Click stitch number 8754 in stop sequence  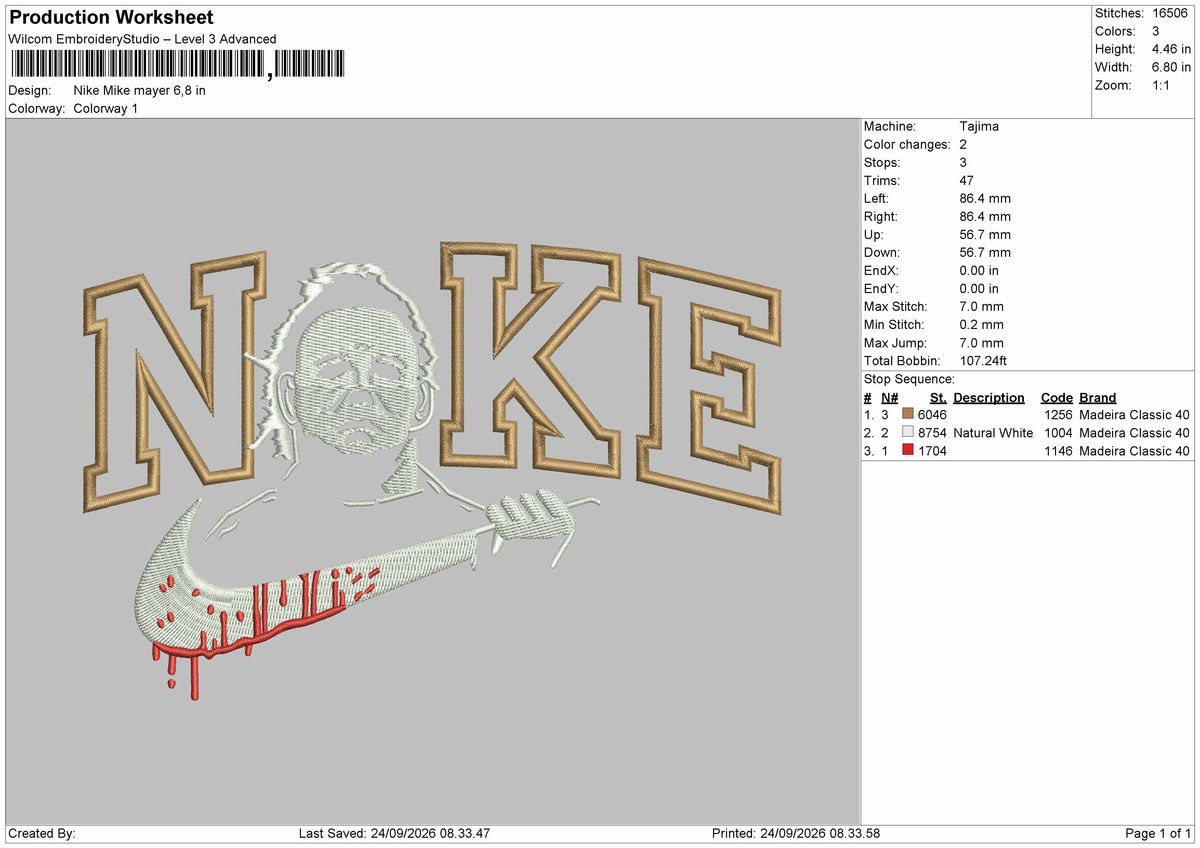932,433
